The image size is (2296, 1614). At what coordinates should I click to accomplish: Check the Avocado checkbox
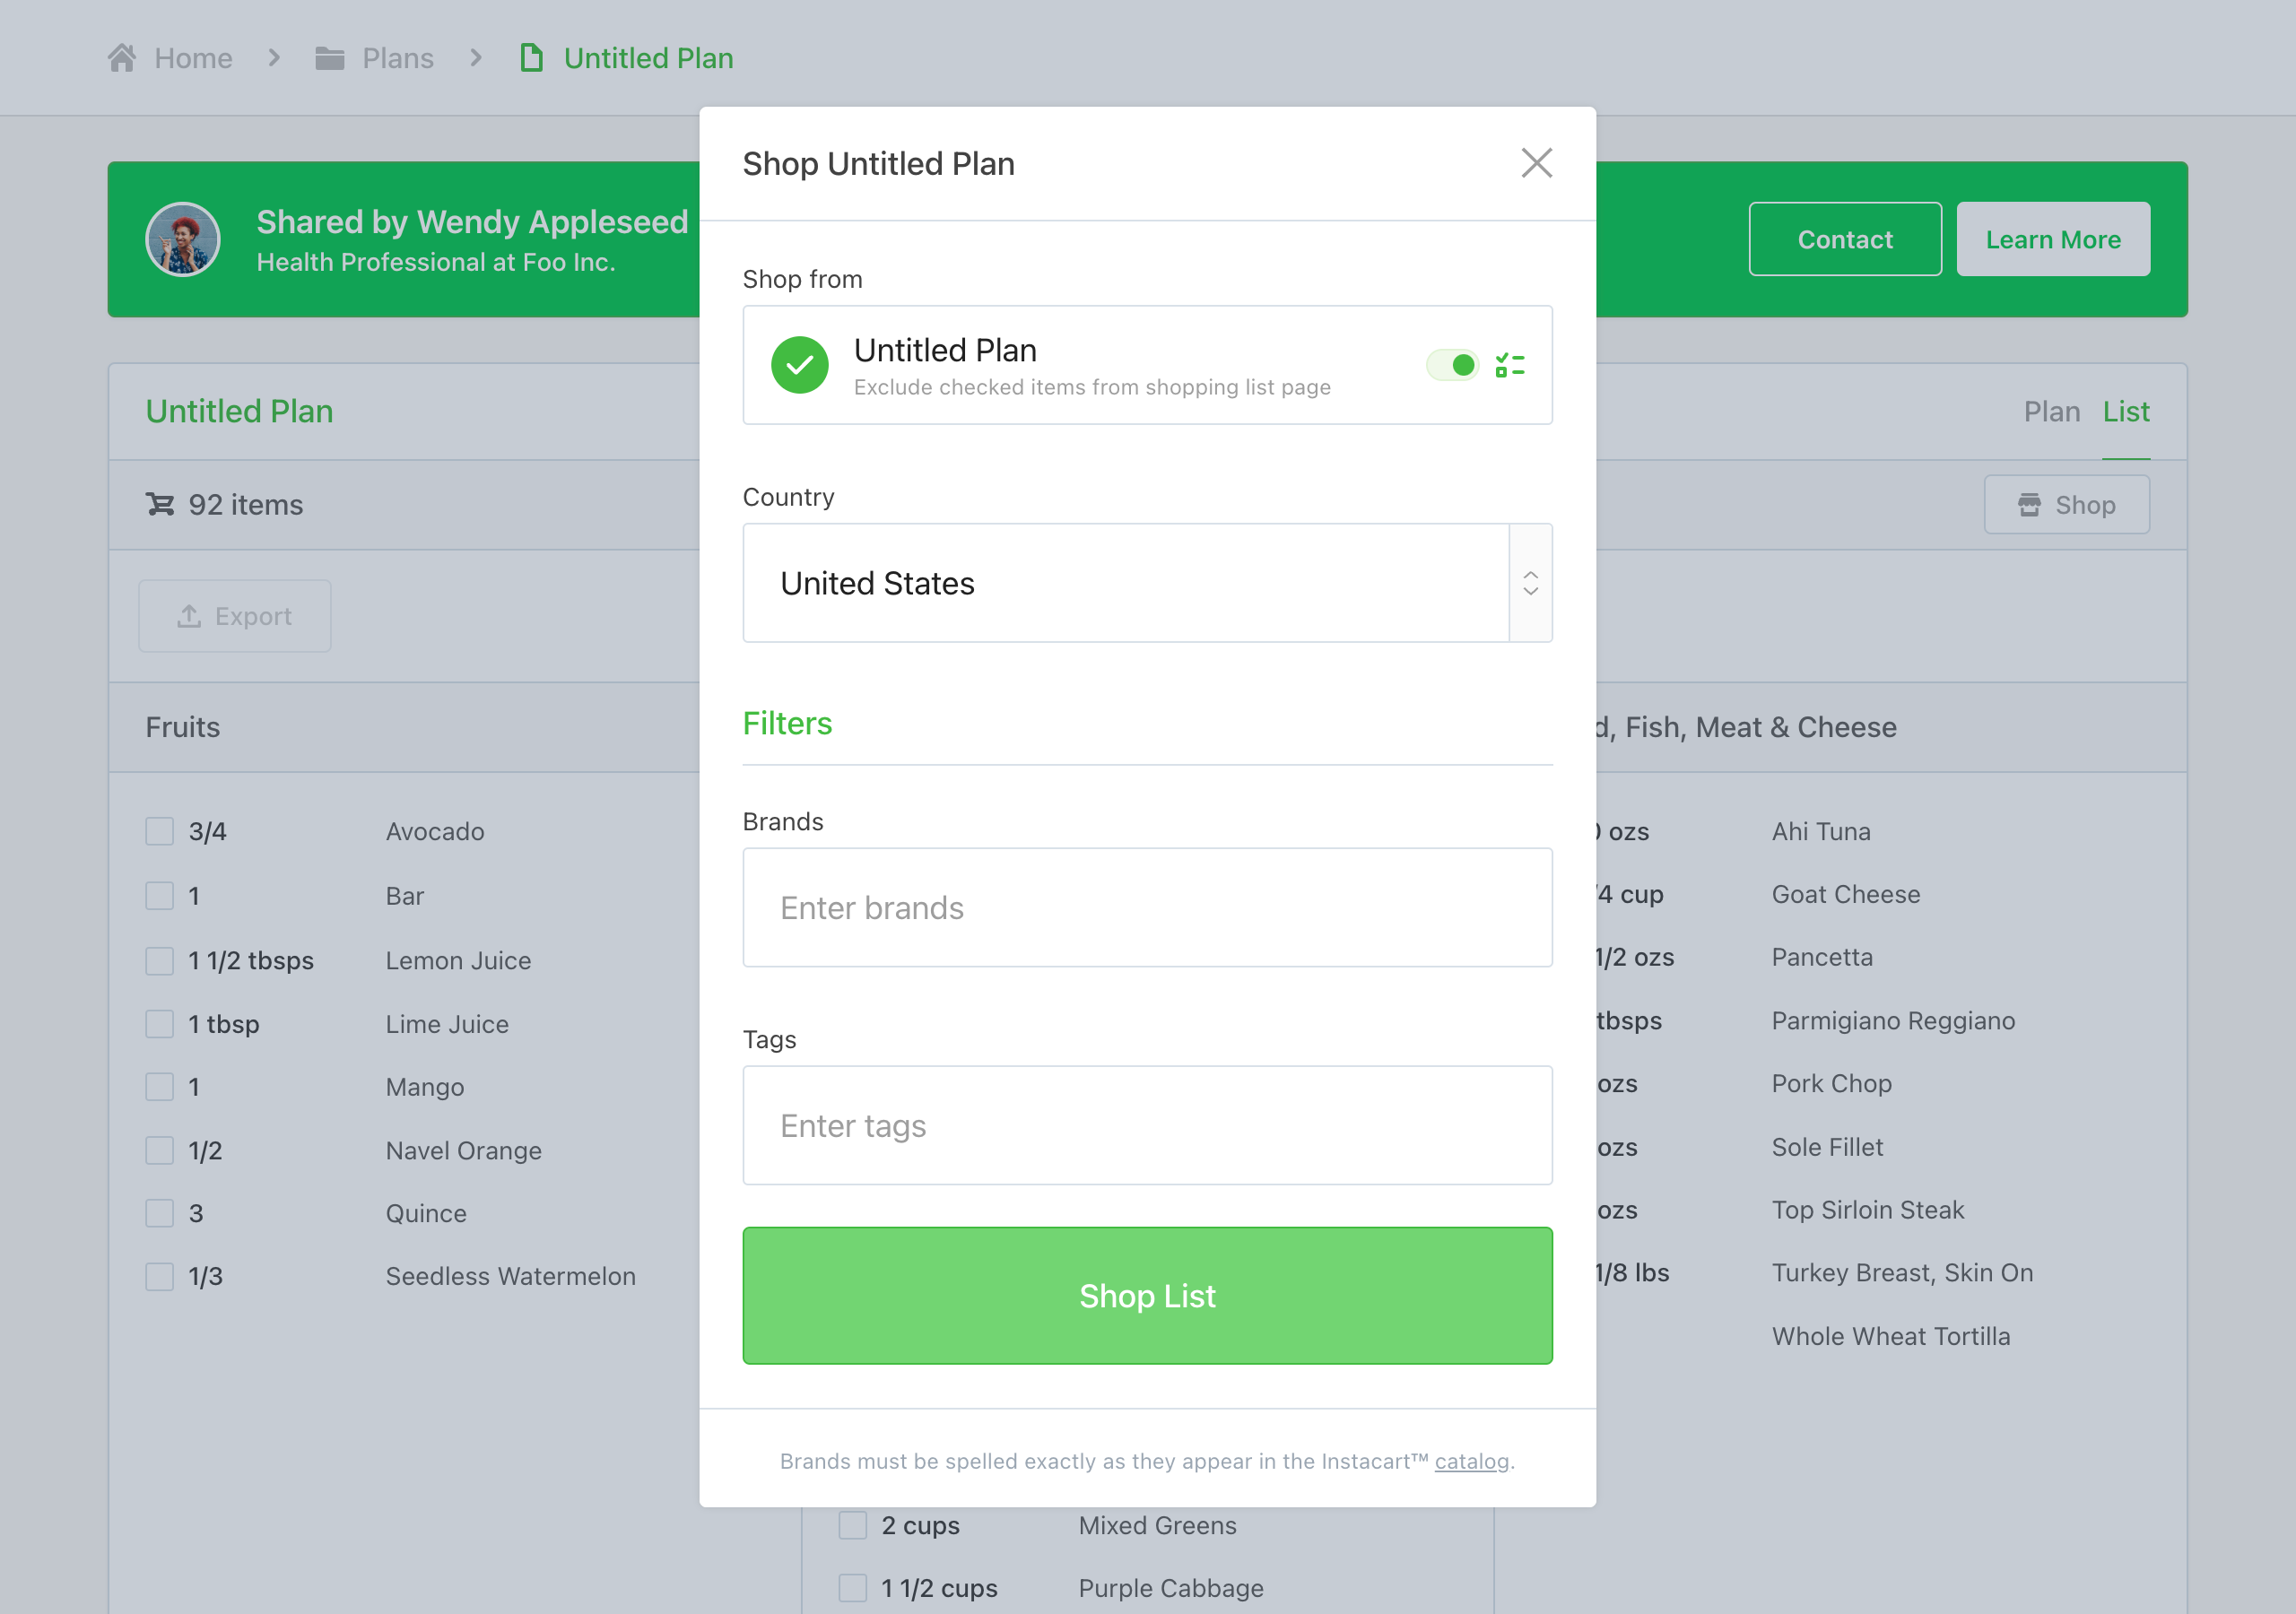pyautogui.click(x=160, y=831)
